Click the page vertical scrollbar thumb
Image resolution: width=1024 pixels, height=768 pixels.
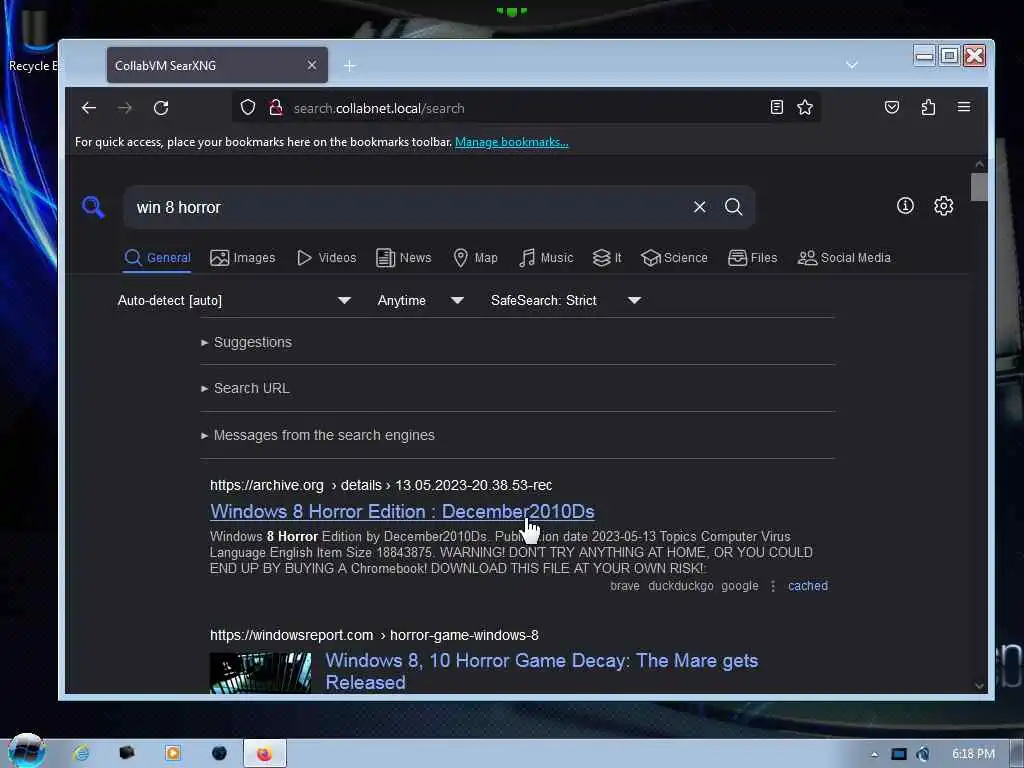pyautogui.click(x=978, y=187)
